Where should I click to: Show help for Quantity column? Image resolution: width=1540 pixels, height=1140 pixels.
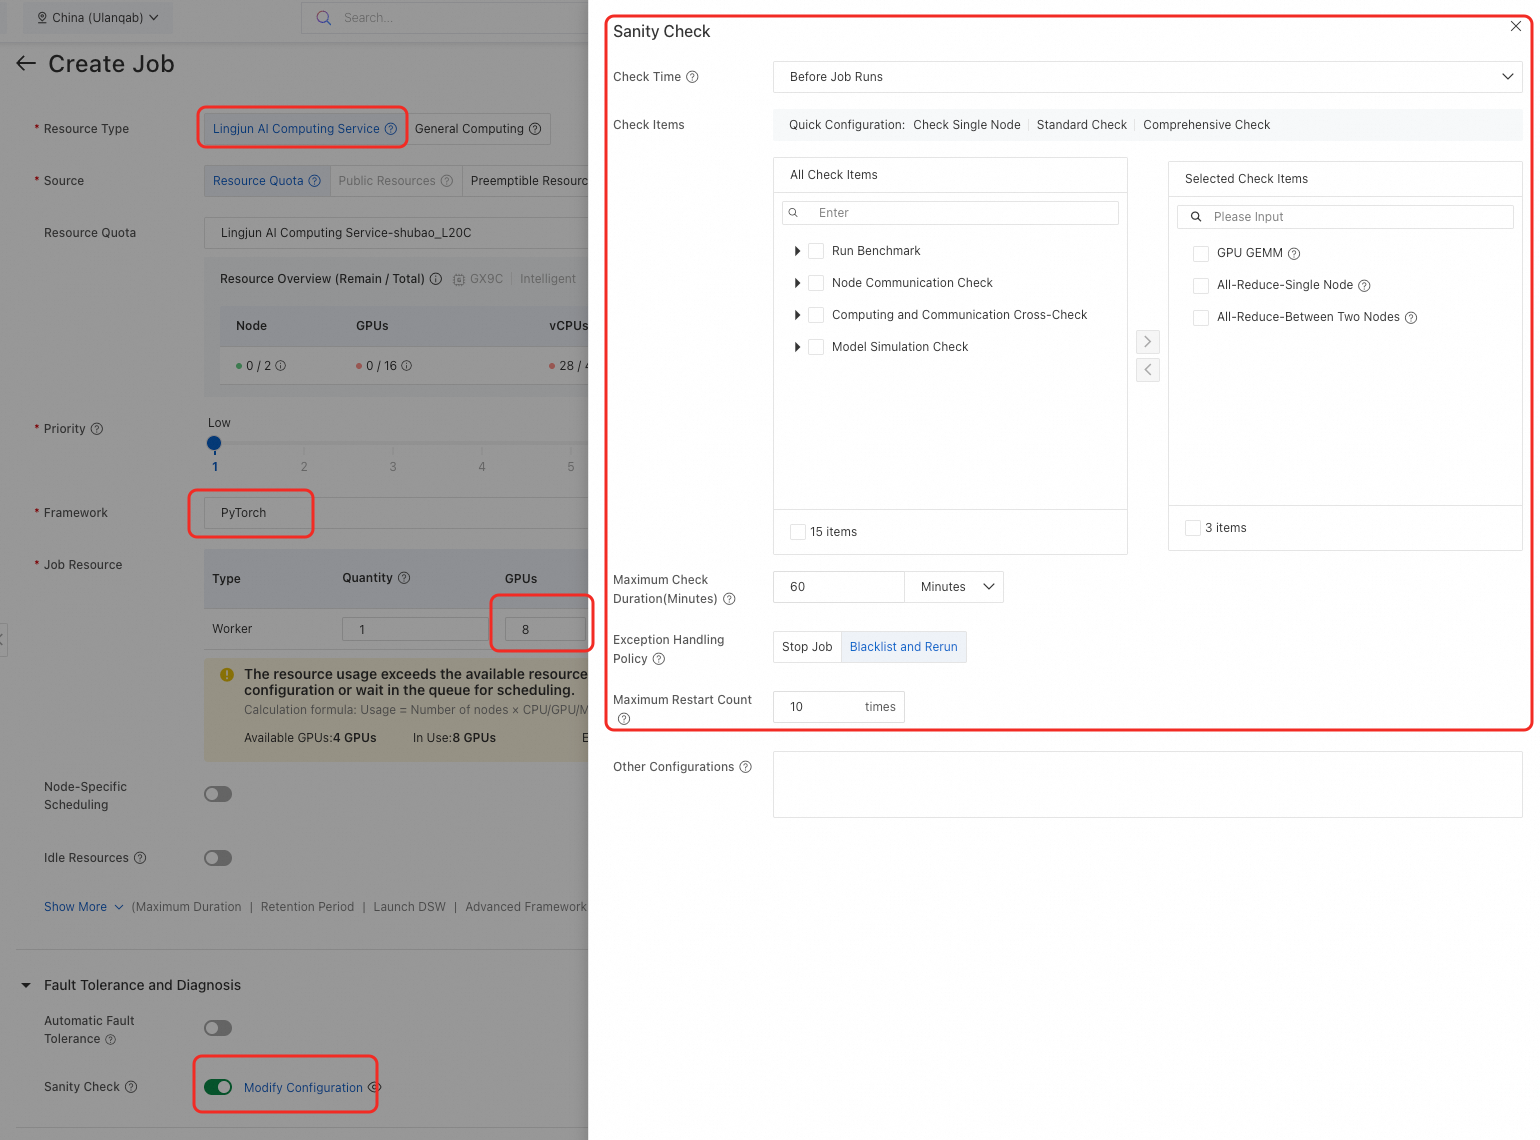point(404,578)
